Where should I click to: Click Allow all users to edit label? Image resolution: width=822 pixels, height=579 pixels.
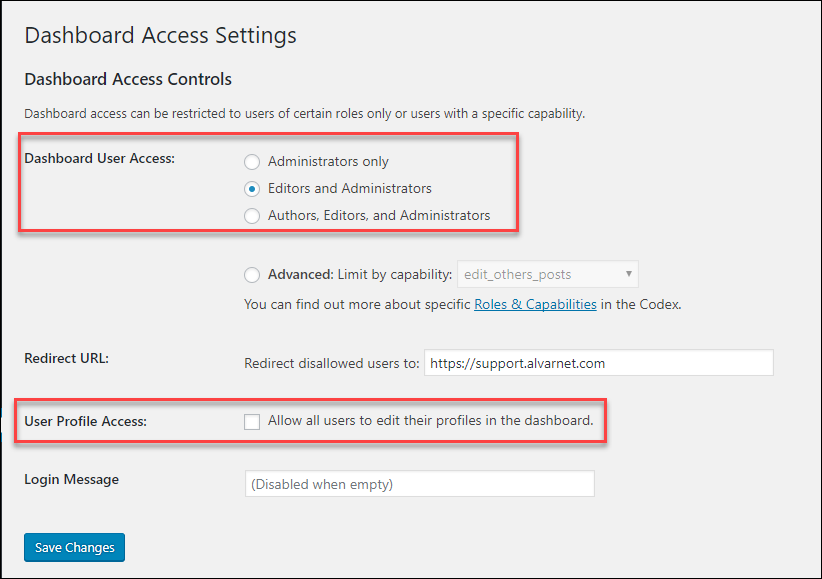click(x=430, y=421)
